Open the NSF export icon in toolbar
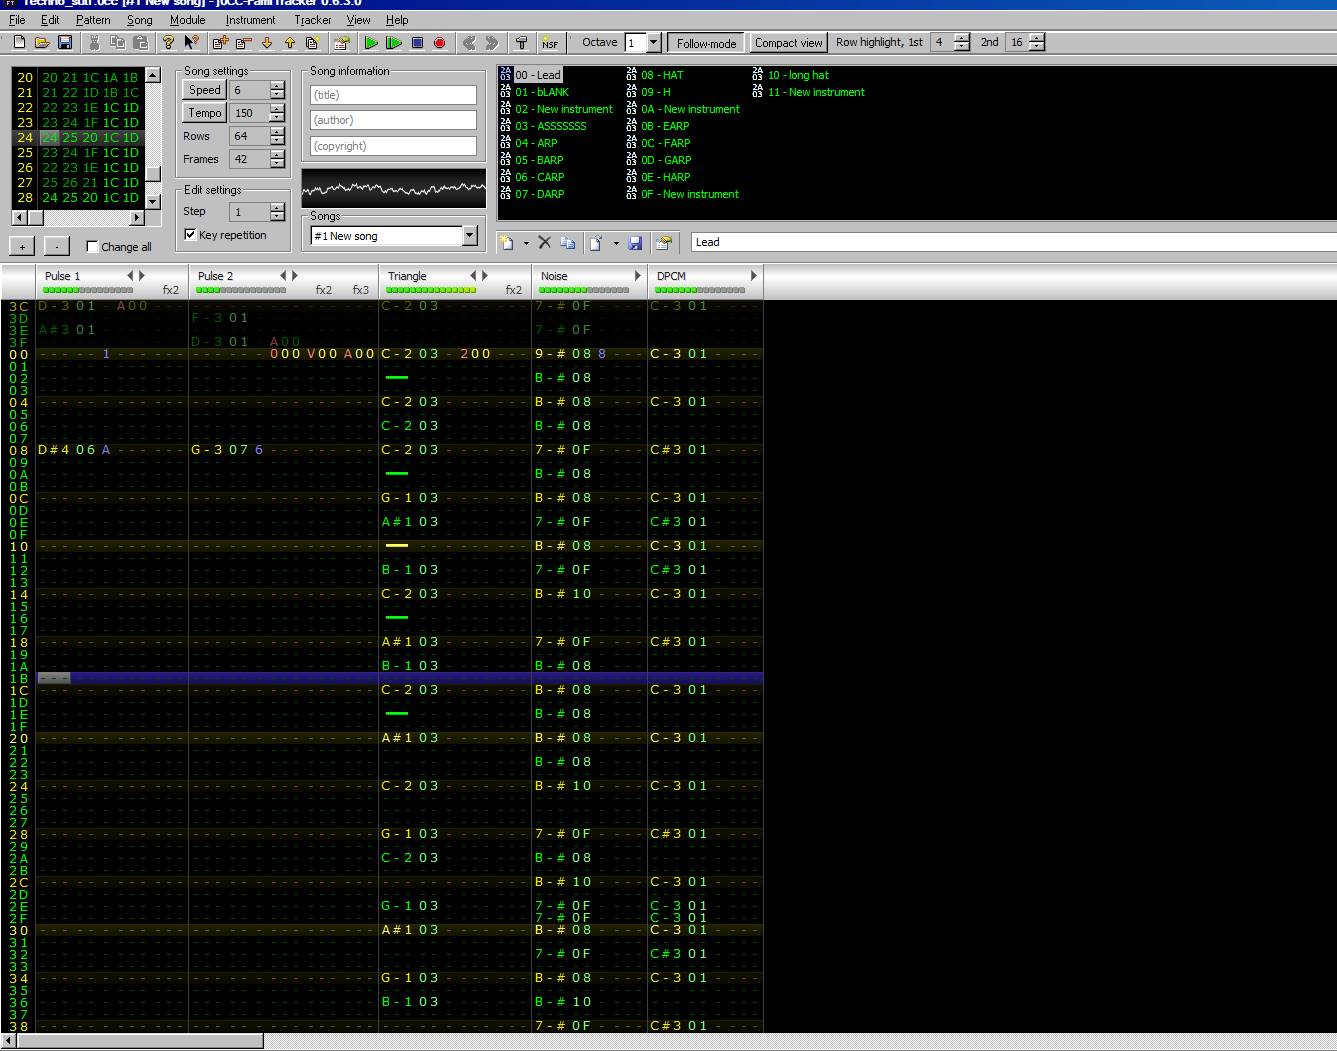Screen dimensions: 1337x1051 click(x=550, y=43)
